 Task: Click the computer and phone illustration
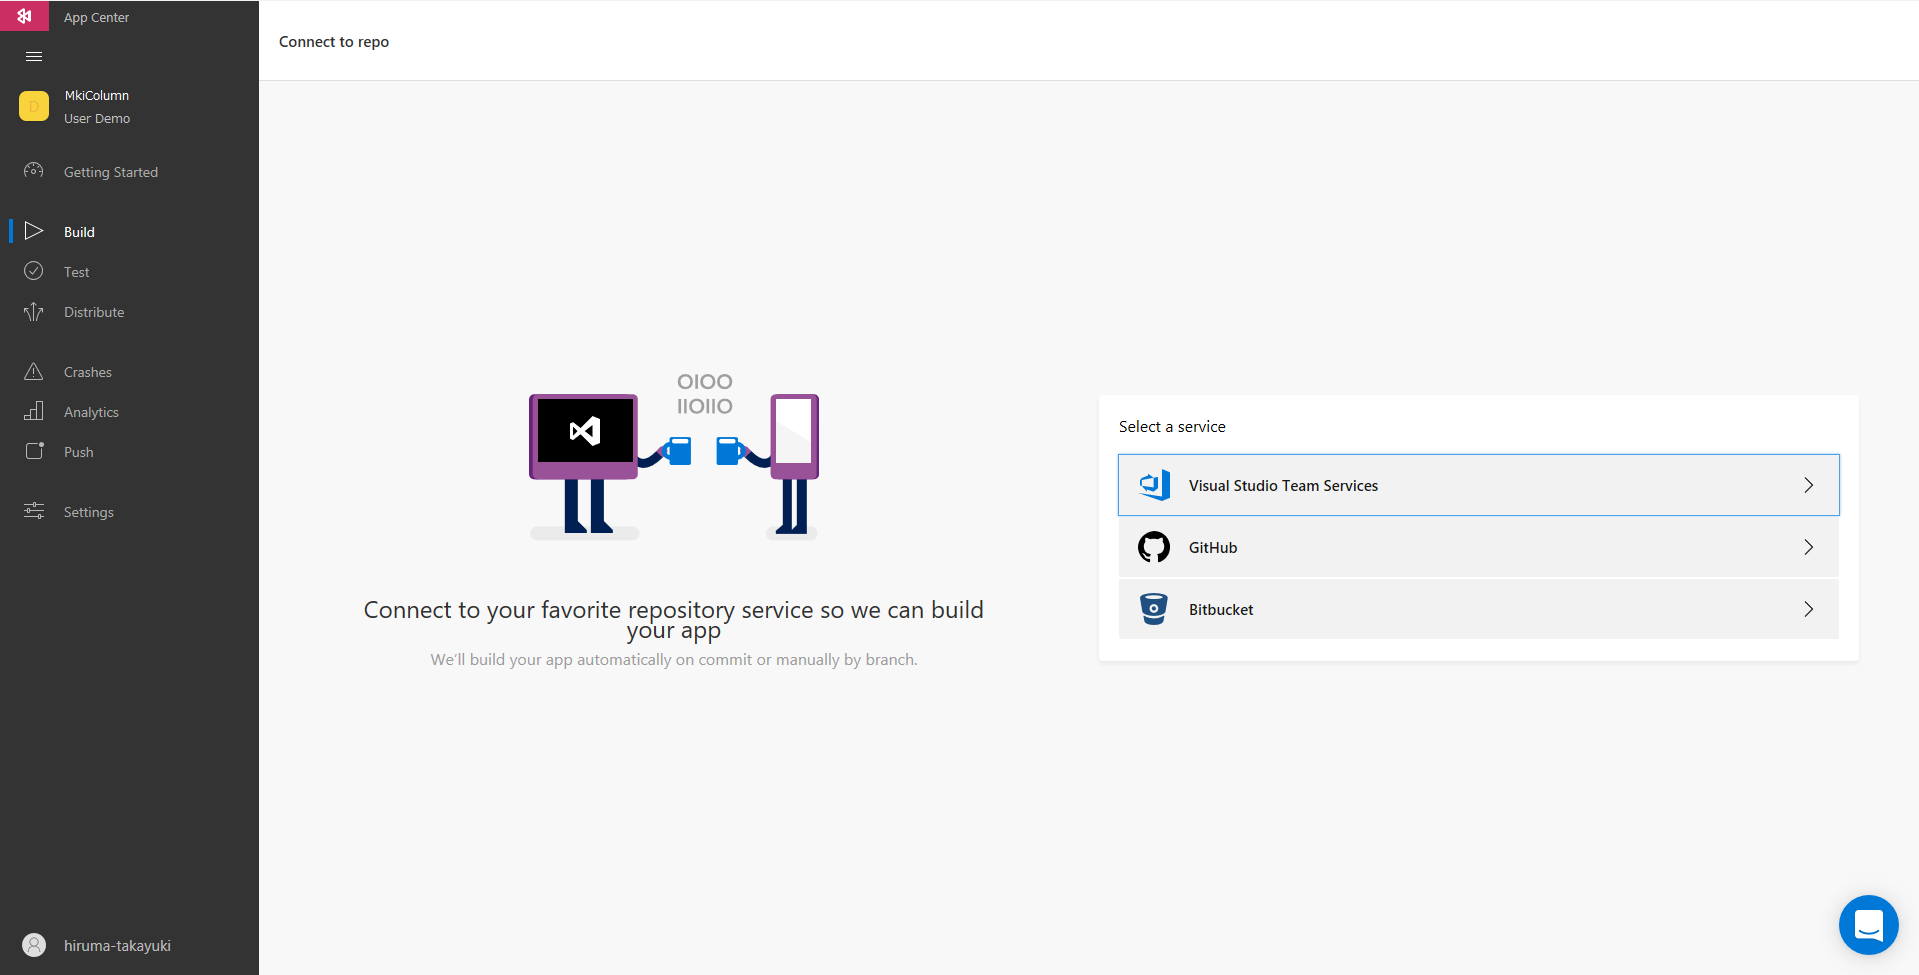[x=674, y=456]
